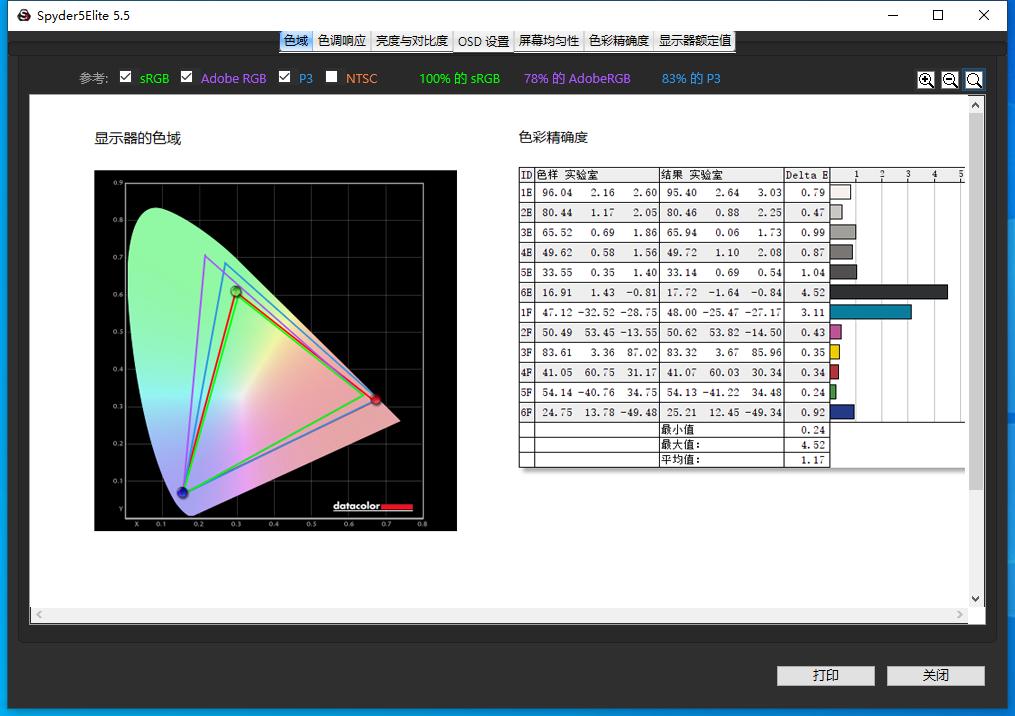Click the horizontal scrollbar left arrow
Image resolution: width=1015 pixels, height=716 pixels.
[x=37, y=614]
